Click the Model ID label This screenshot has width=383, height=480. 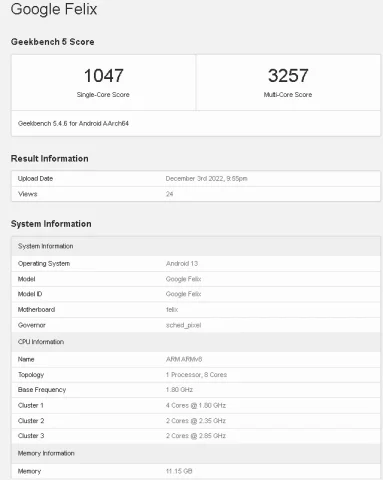[30, 294]
